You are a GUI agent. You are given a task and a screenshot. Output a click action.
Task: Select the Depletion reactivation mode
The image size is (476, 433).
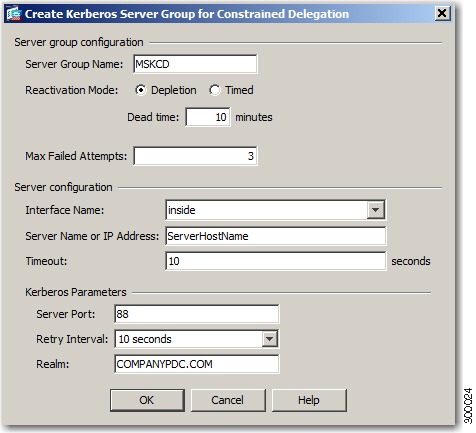pyautogui.click(x=141, y=90)
